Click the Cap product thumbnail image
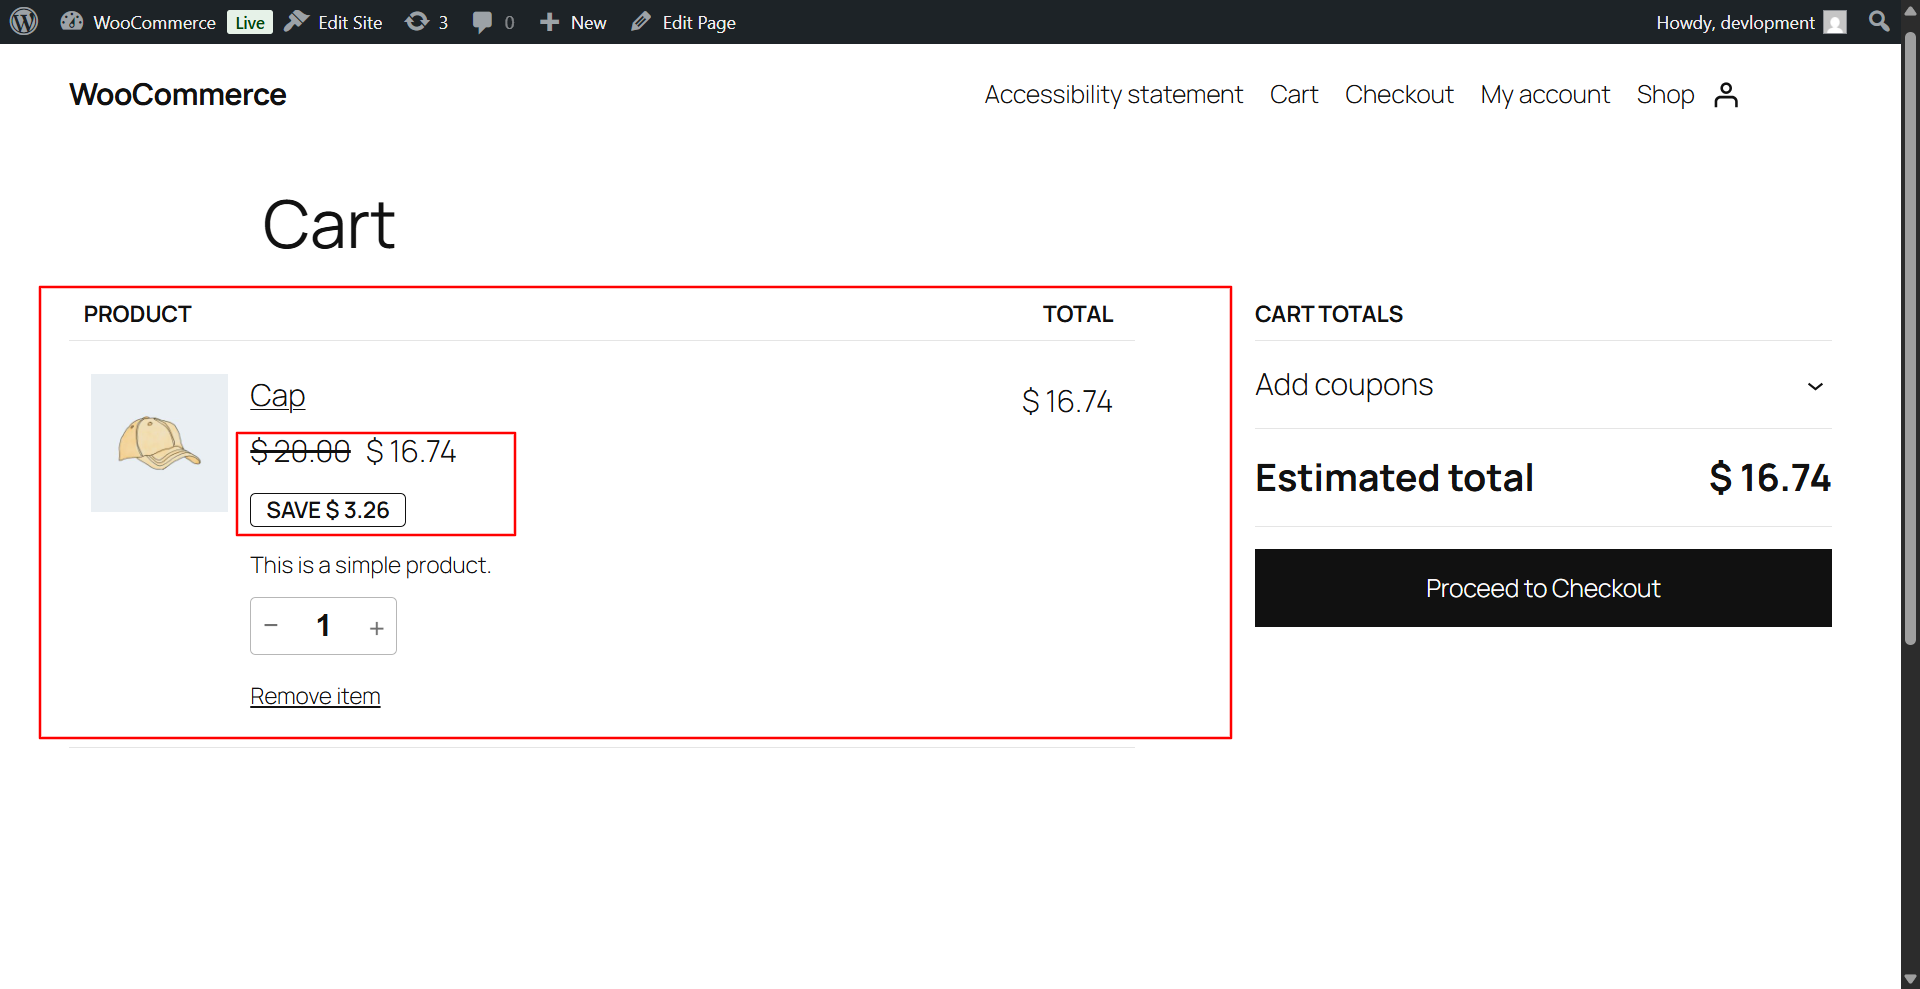 (159, 443)
